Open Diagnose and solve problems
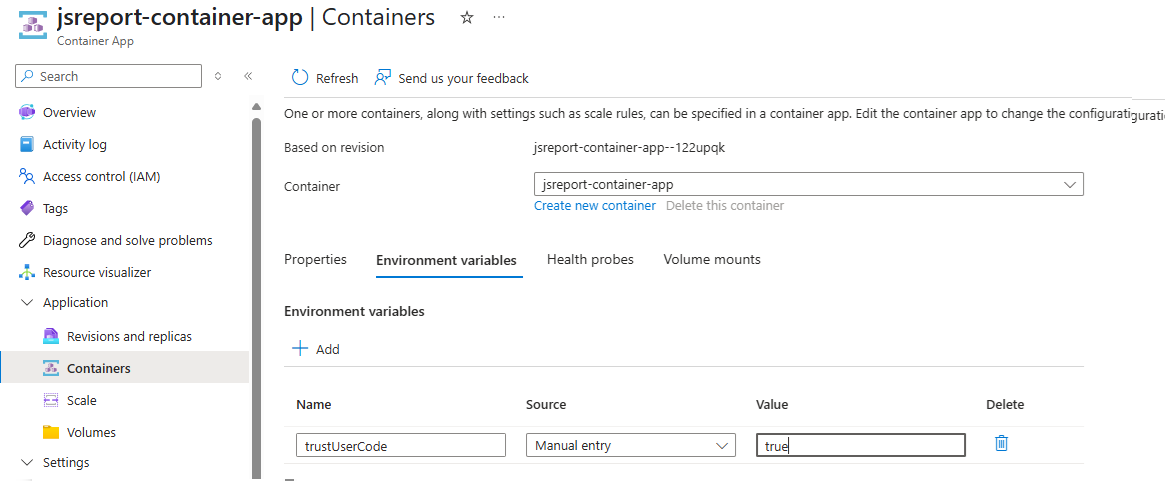The width and height of the screenshot is (1165, 495). coord(125,240)
